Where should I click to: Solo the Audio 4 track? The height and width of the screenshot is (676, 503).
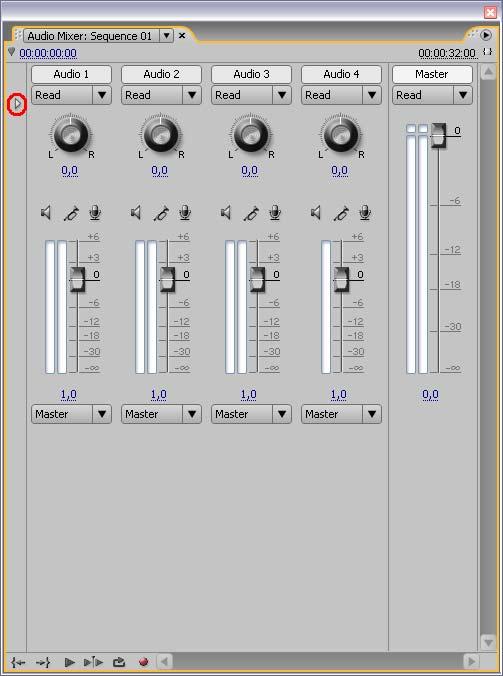coord(341,213)
